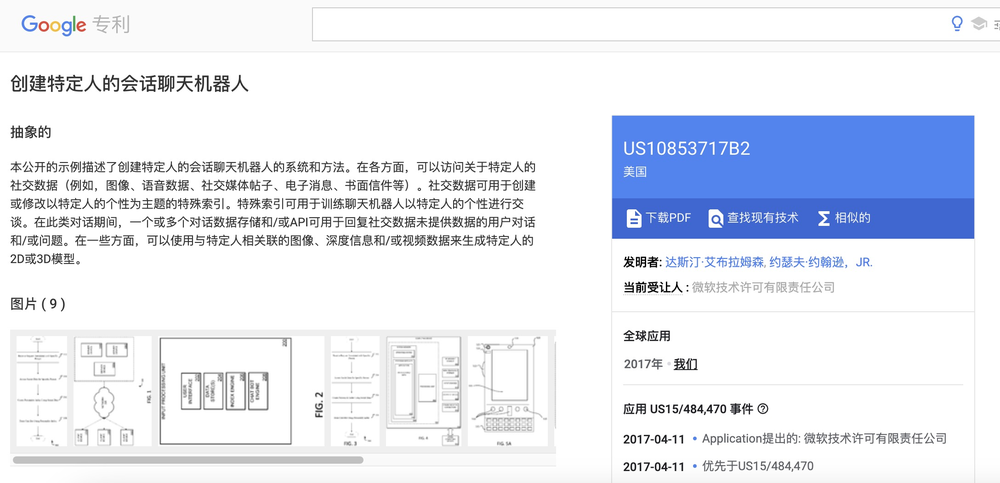
Task: Click the 下载PDF document icon
Action: pyautogui.click(x=633, y=218)
